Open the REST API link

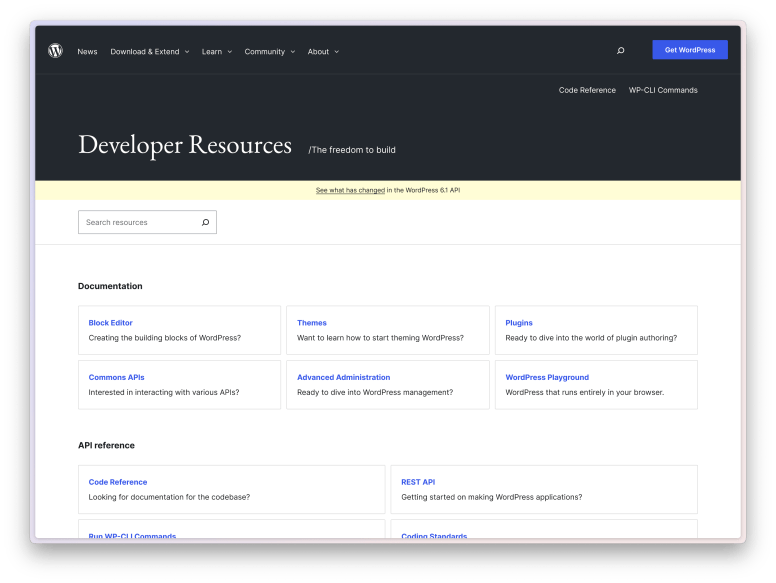tap(418, 482)
